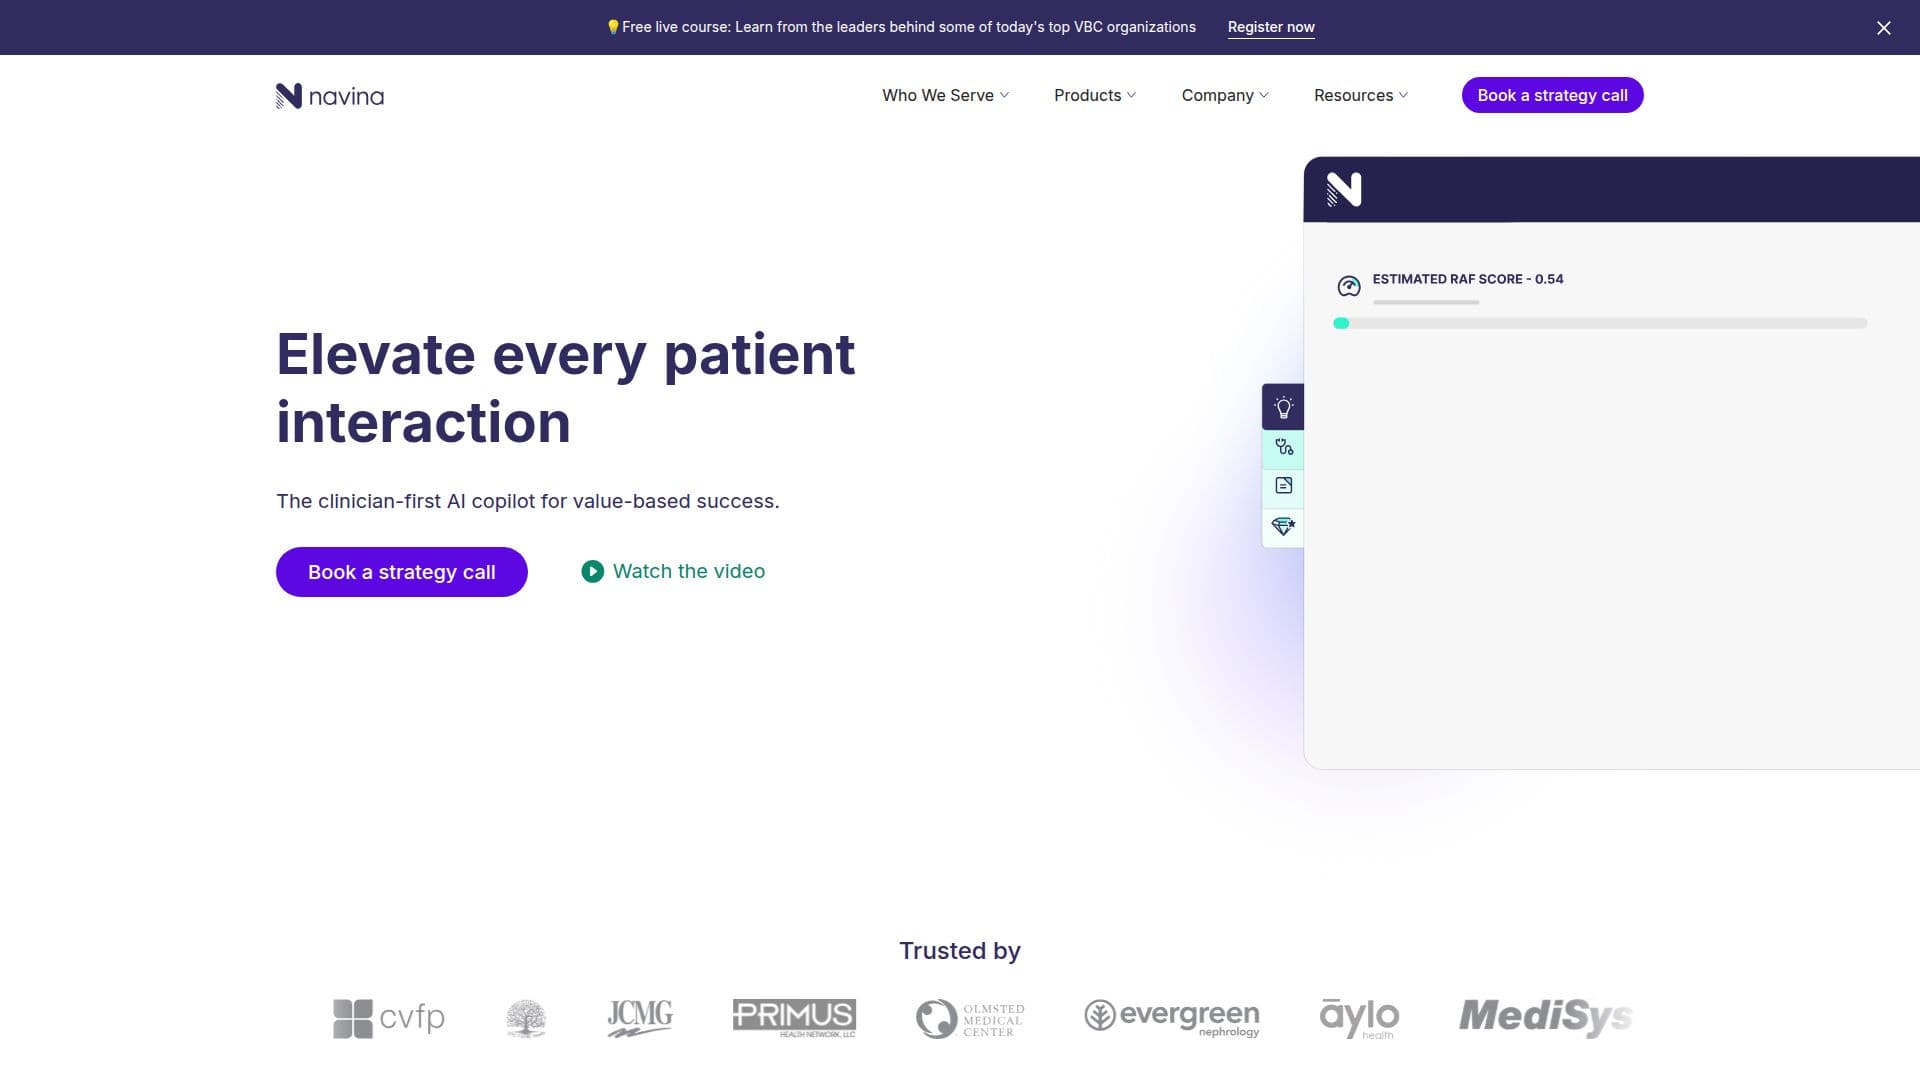Screen dimensions: 1920x1080
Task: Dismiss the announcement banner with X
Action: tap(1883, 28)
